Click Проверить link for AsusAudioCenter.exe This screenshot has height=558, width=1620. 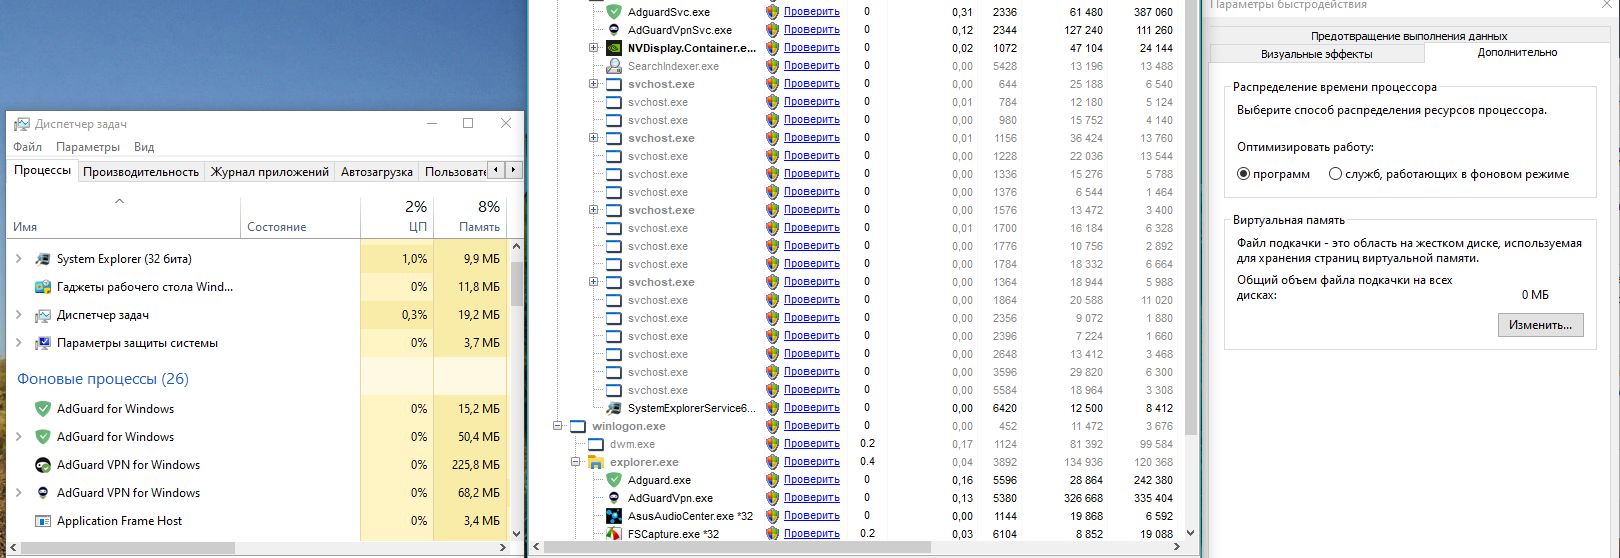(x=811, y=516)
